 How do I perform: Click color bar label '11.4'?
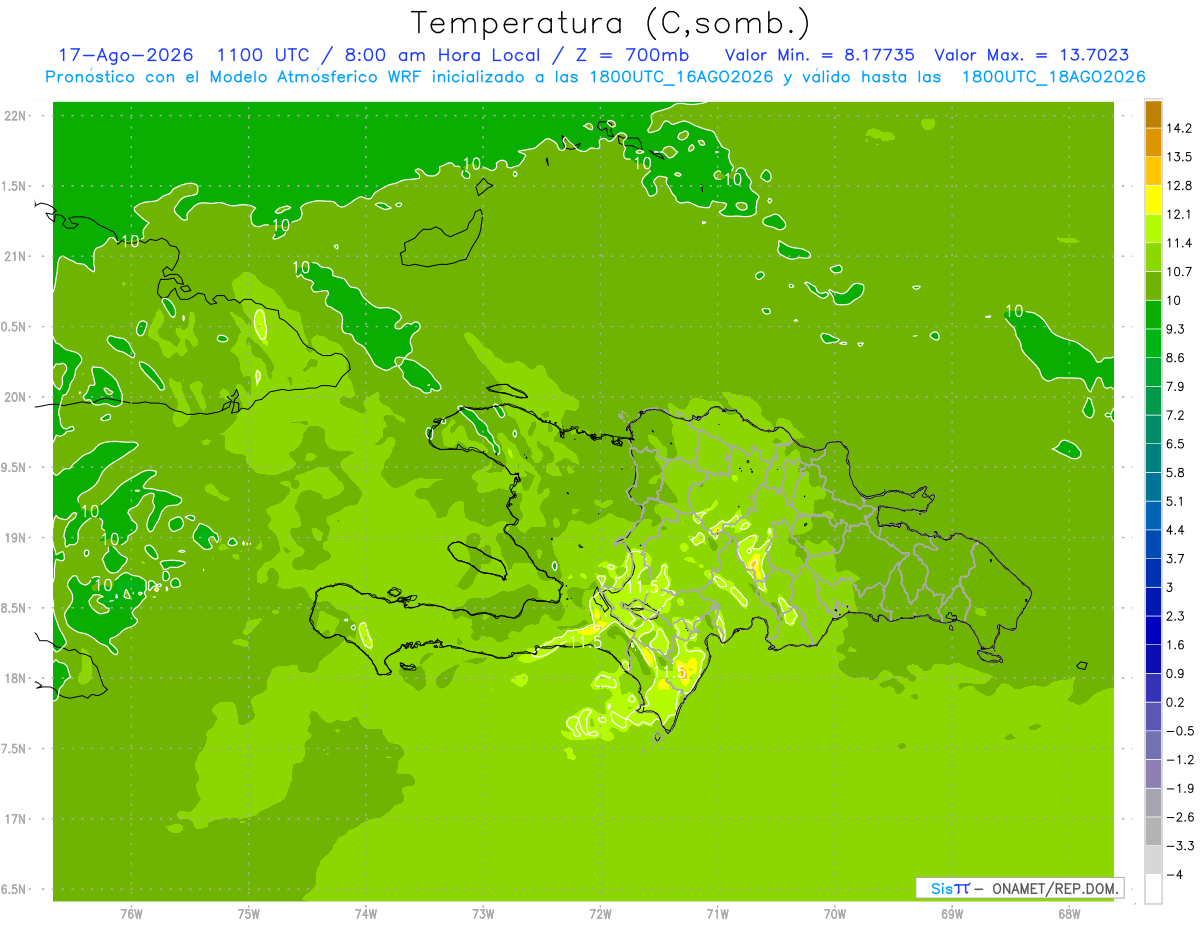click(1179, 243)
